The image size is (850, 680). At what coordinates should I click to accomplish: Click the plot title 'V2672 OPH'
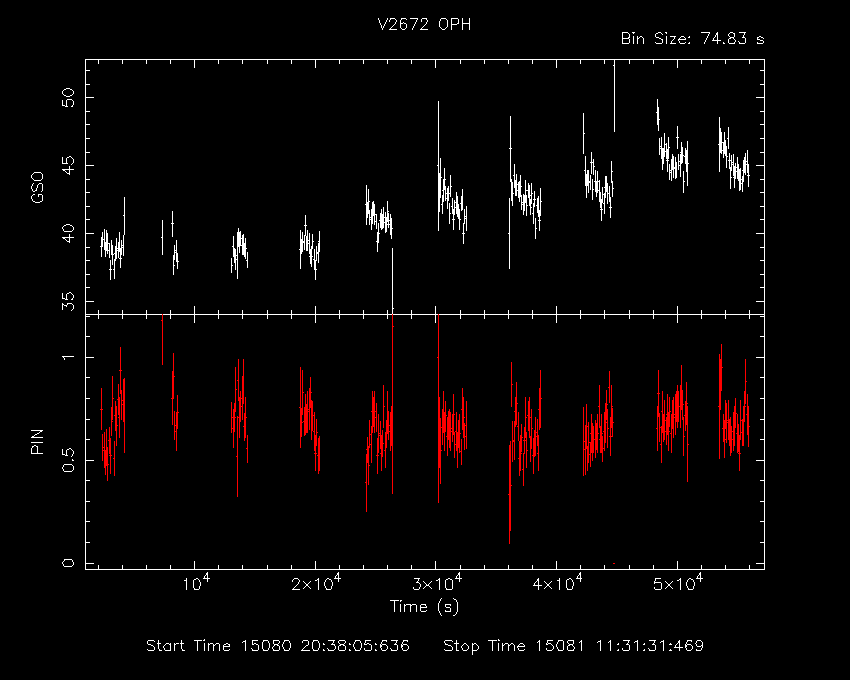(424, 24)
